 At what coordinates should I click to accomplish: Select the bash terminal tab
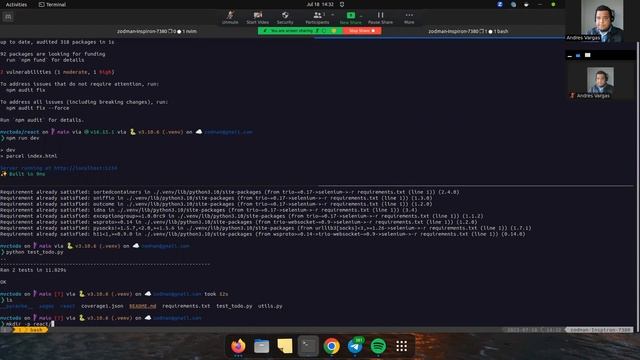click(468, 31)
